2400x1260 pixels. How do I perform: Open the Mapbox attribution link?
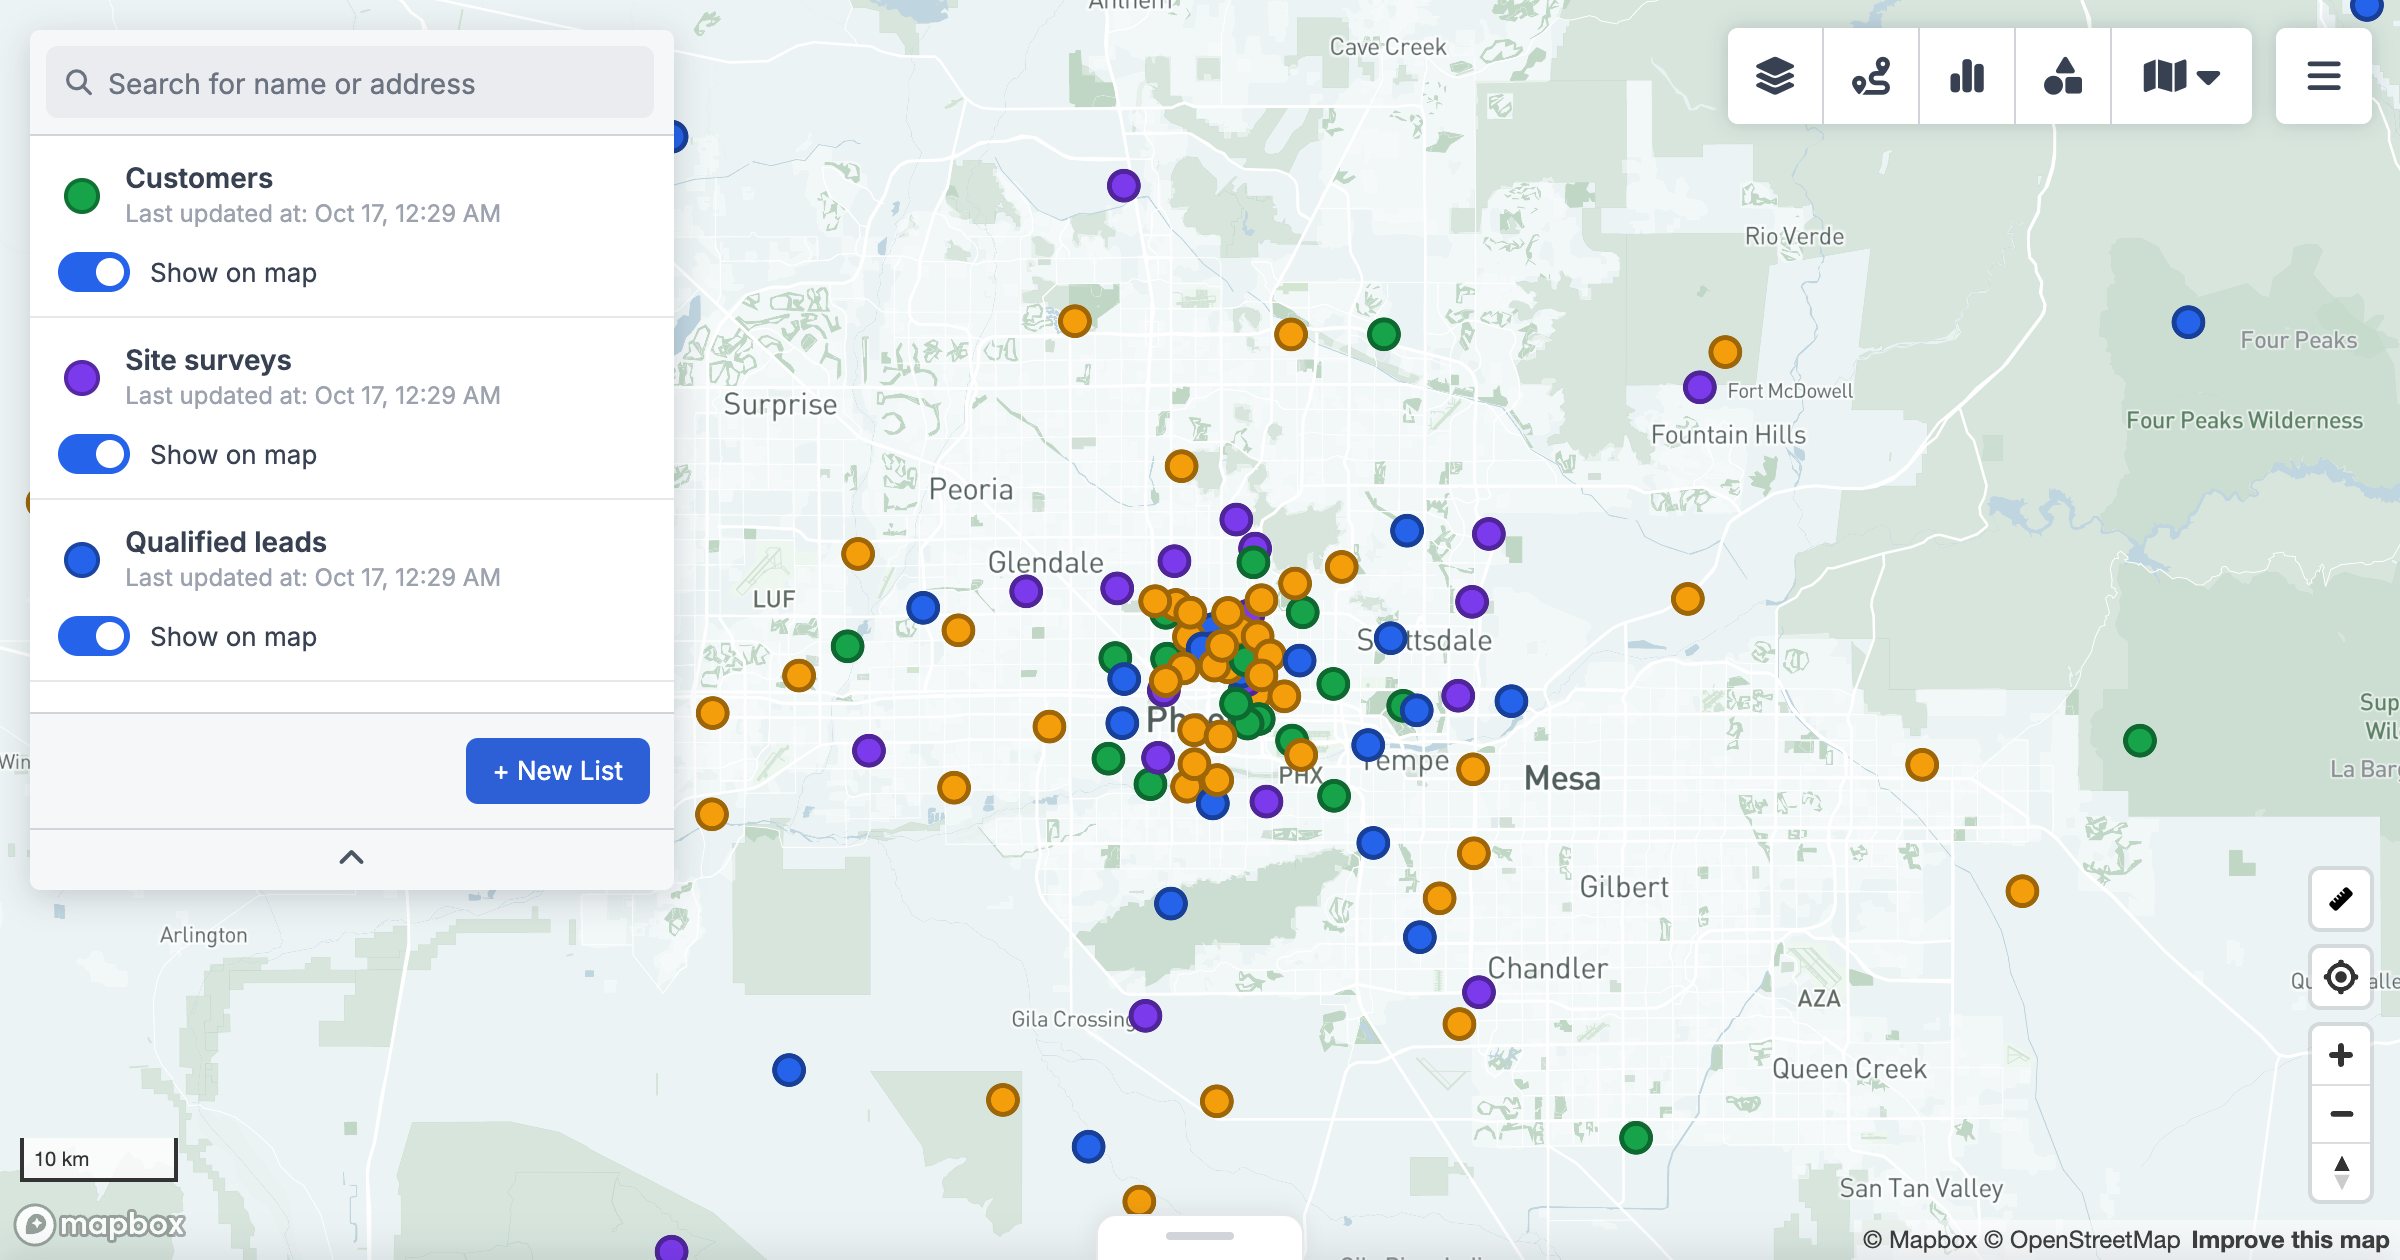[x=1920, y=1240]
